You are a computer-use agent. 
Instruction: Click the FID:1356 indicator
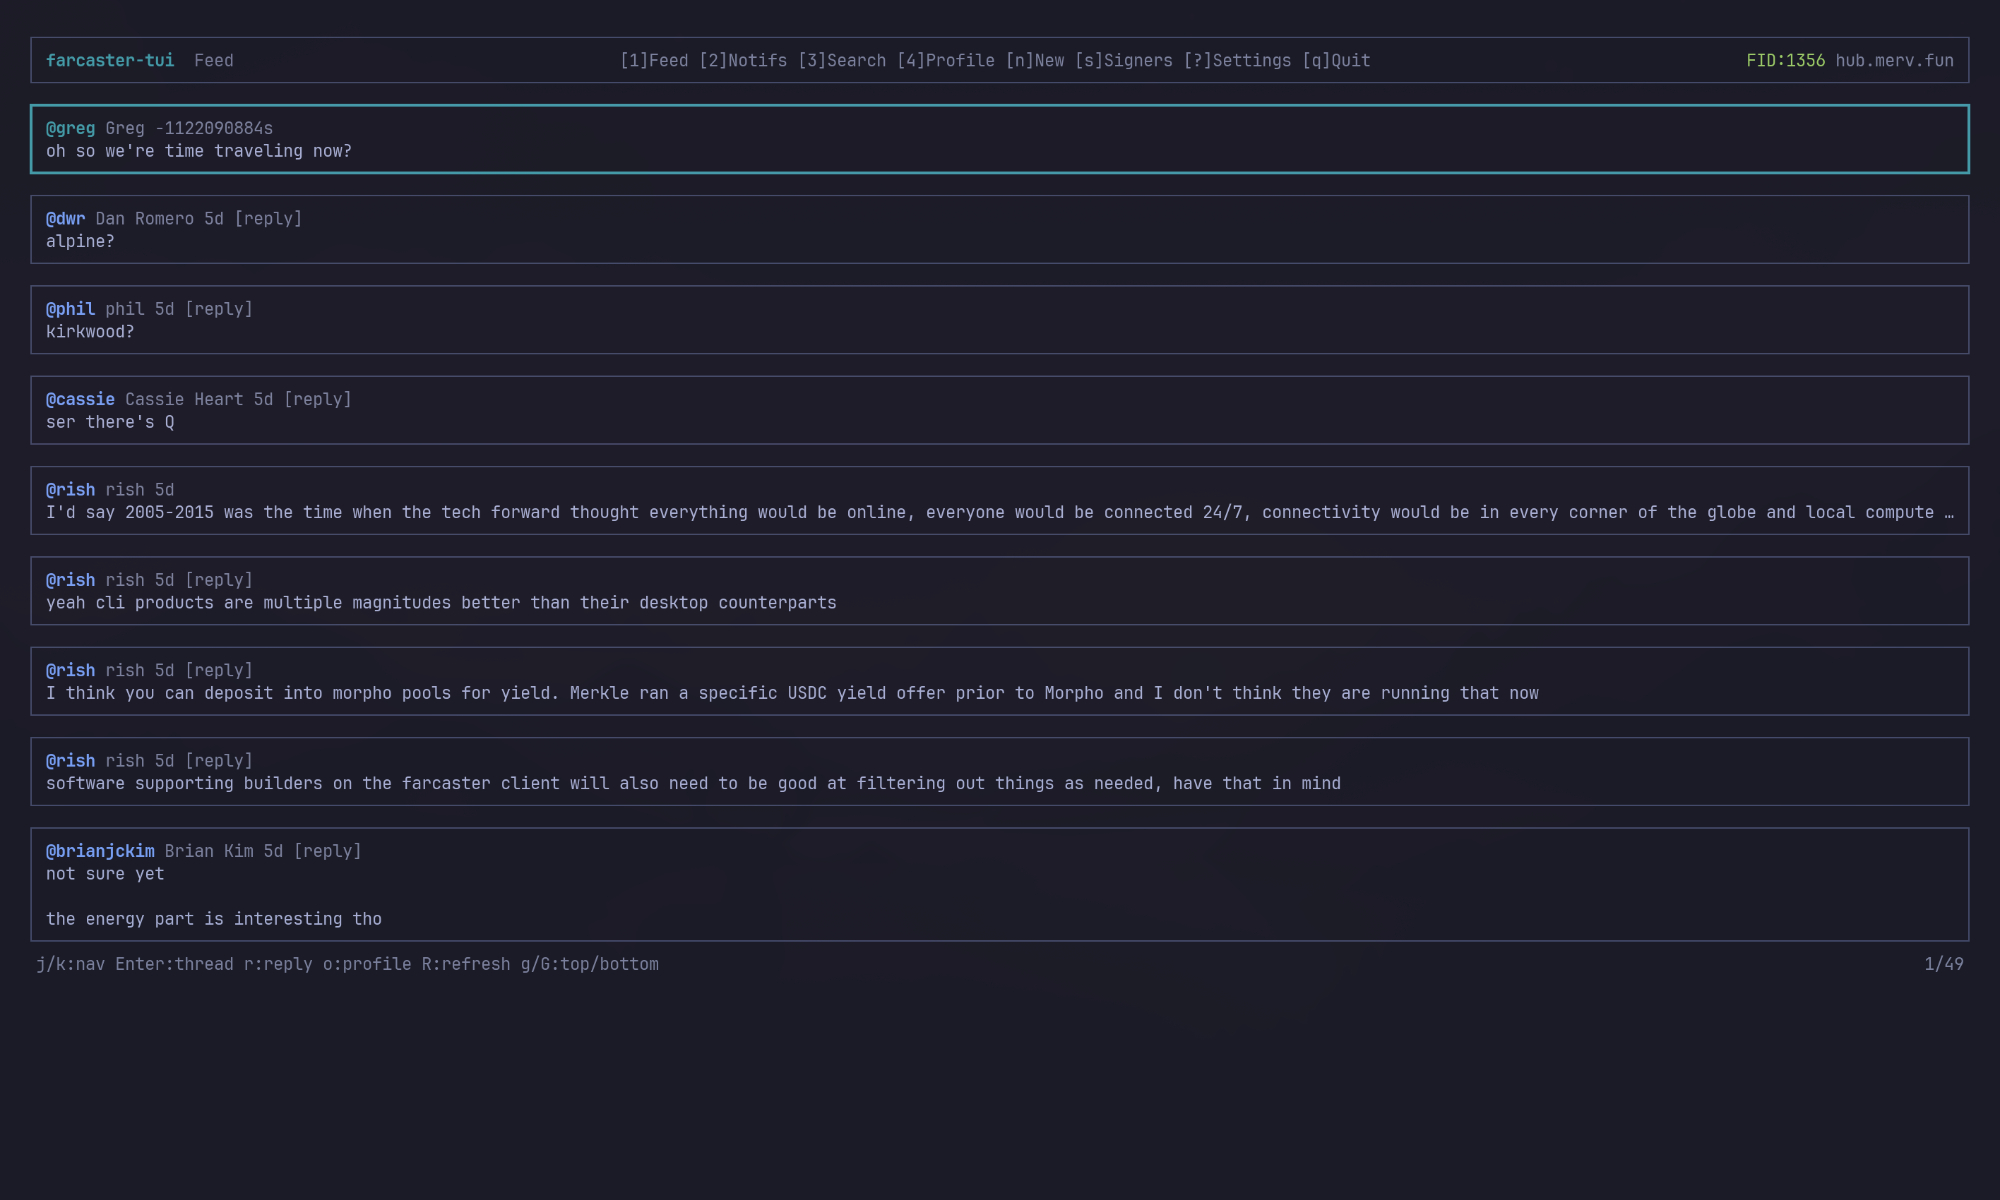[x=1785, y=61]
